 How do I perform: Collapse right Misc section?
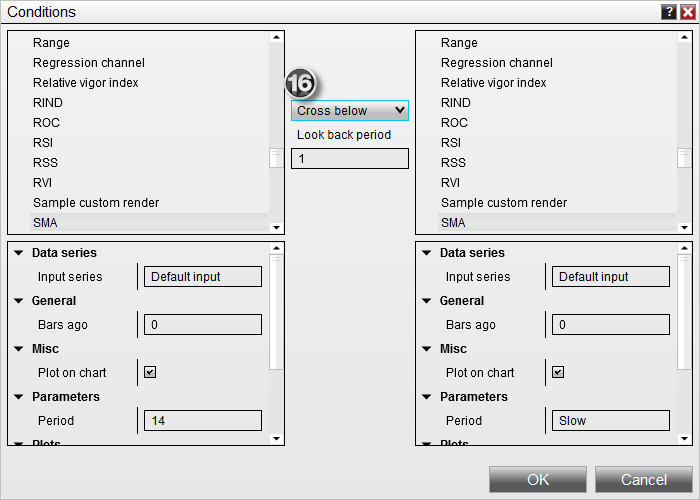coord(427,349)
